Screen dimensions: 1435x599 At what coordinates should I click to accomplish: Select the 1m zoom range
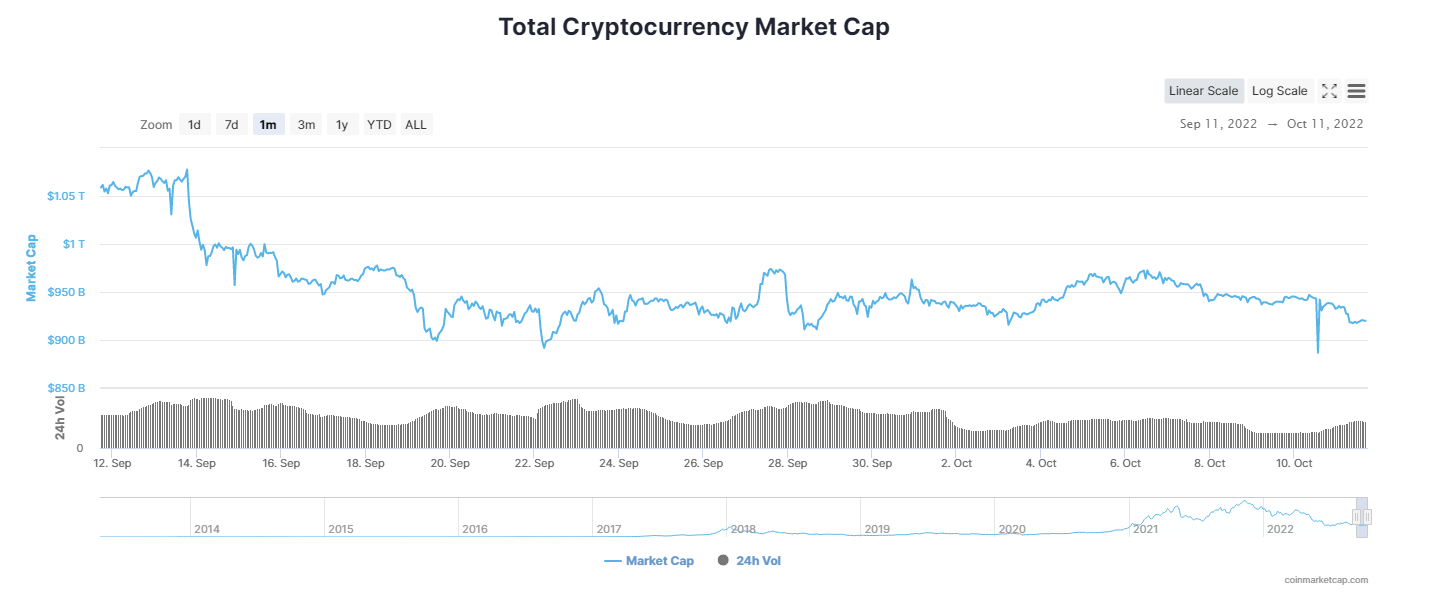point(268,125)
